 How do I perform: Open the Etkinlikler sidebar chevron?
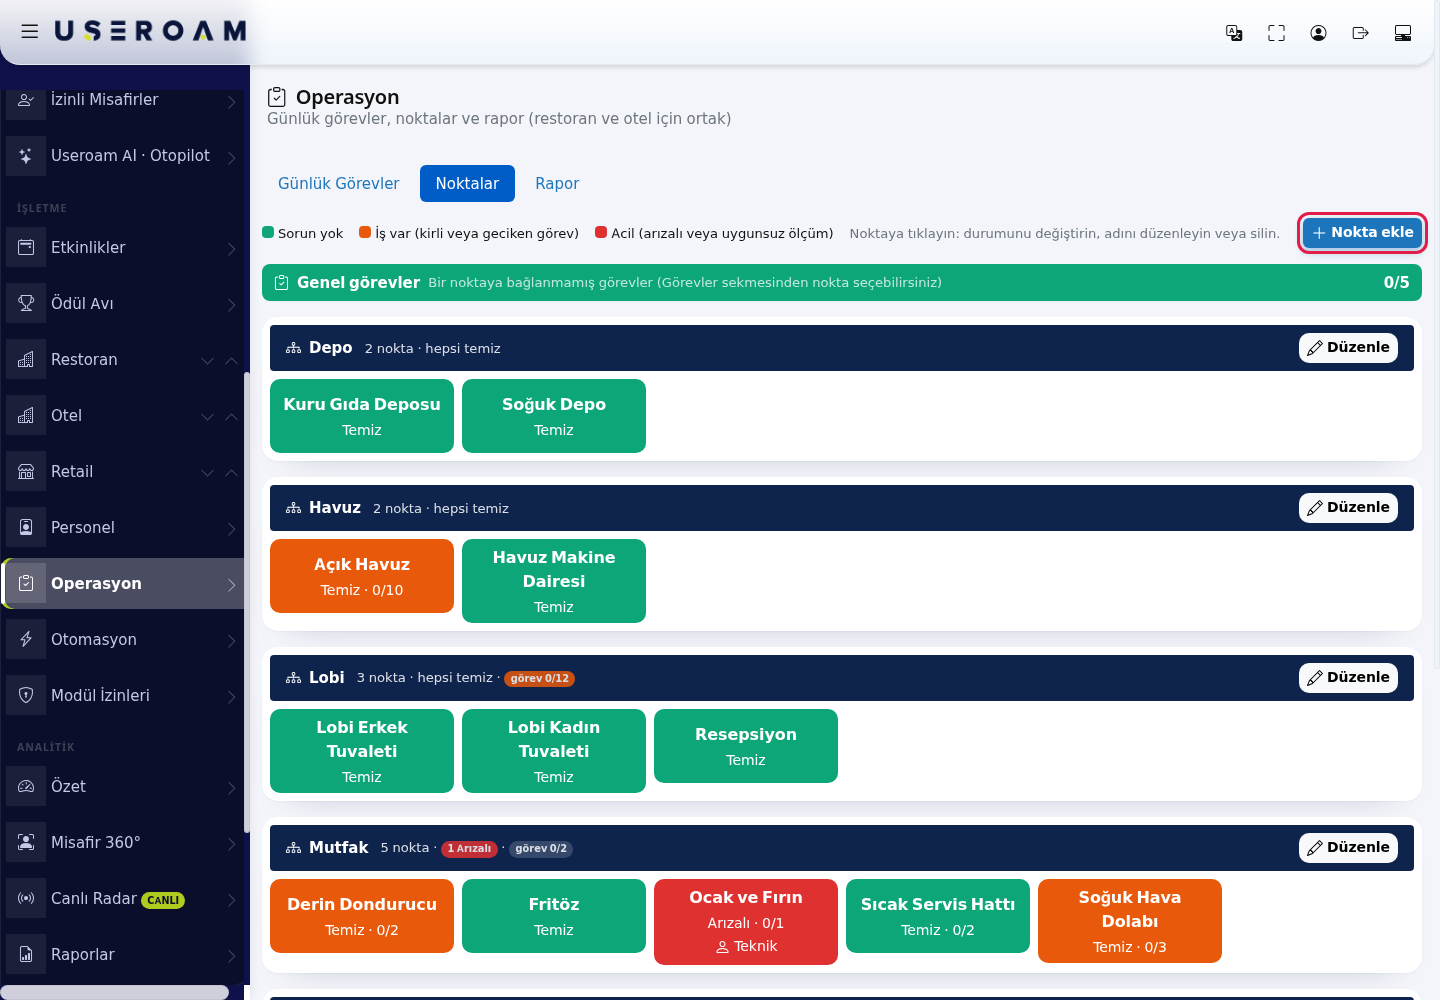coord(231,248)
